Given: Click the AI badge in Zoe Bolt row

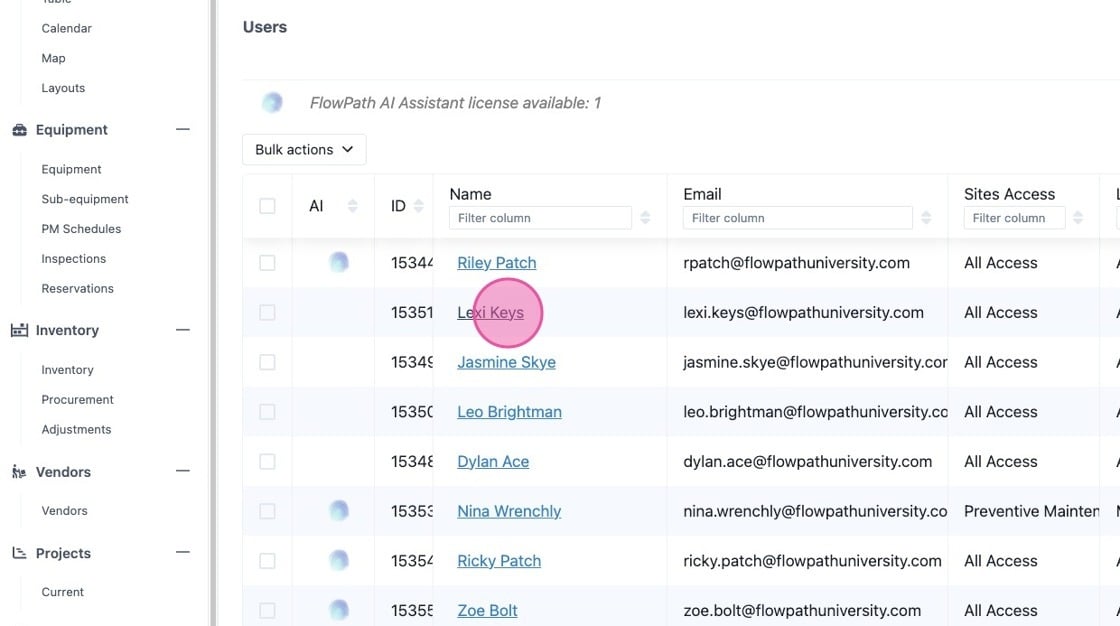Looking at the screenshot, I should click(339, 610).
